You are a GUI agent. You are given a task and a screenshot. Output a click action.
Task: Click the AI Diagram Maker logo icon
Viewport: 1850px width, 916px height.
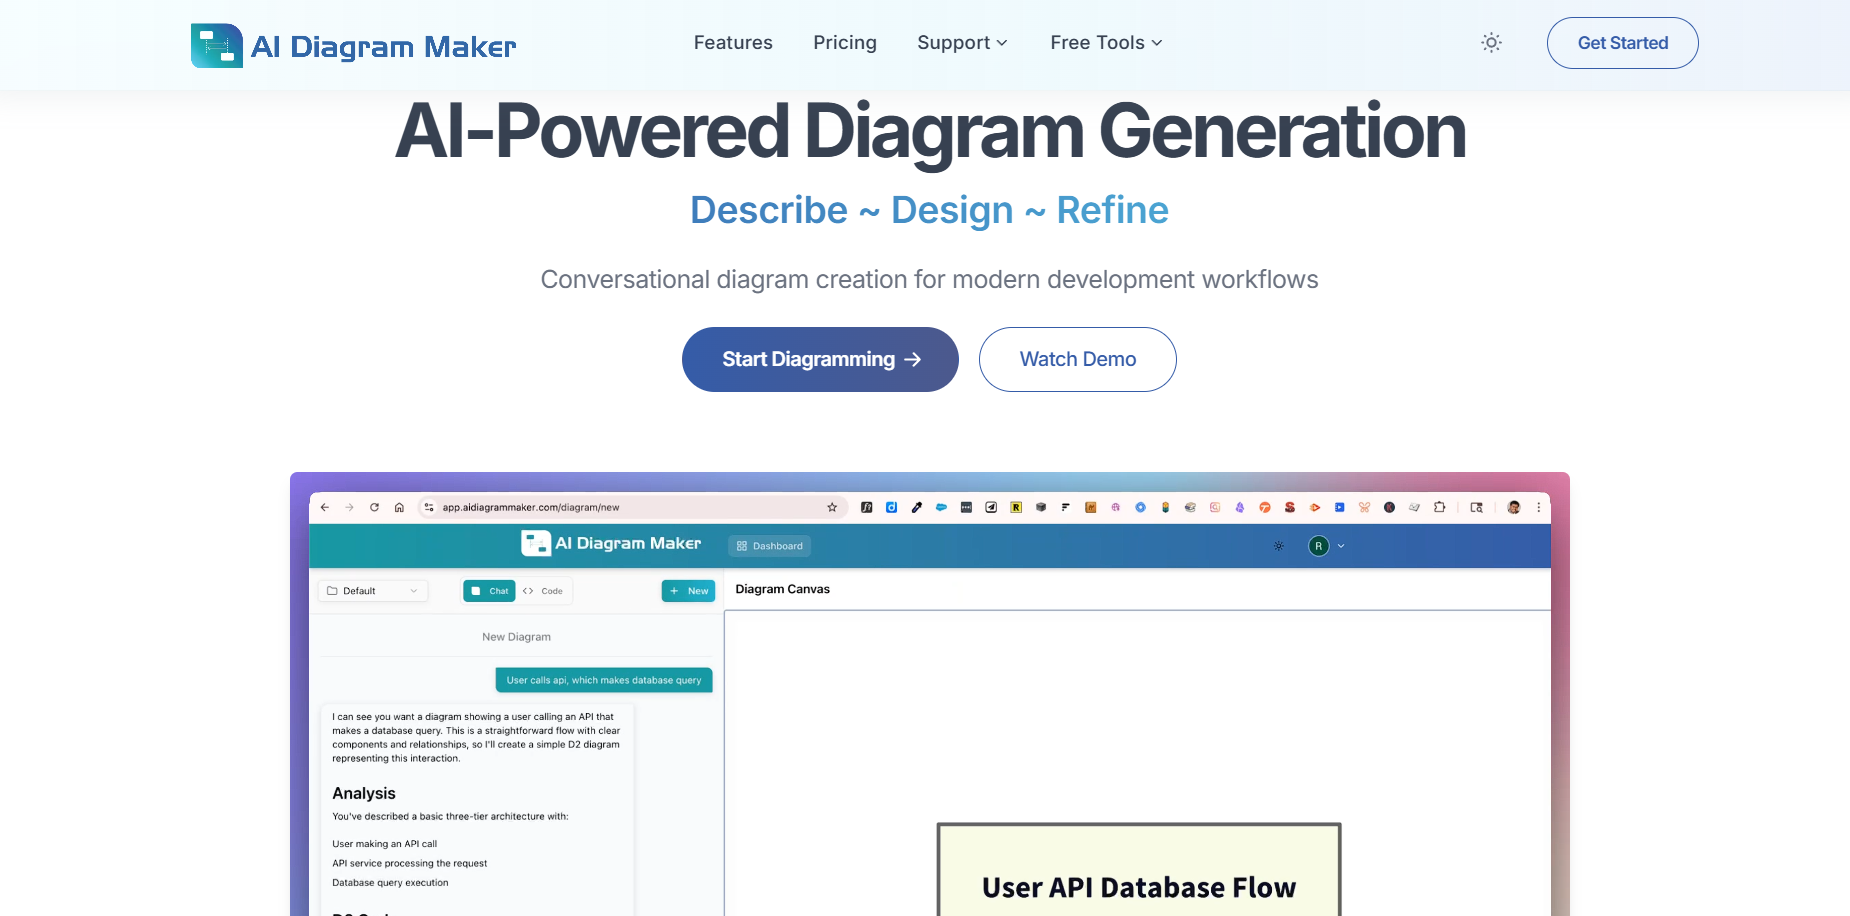[x=217, y=45]
